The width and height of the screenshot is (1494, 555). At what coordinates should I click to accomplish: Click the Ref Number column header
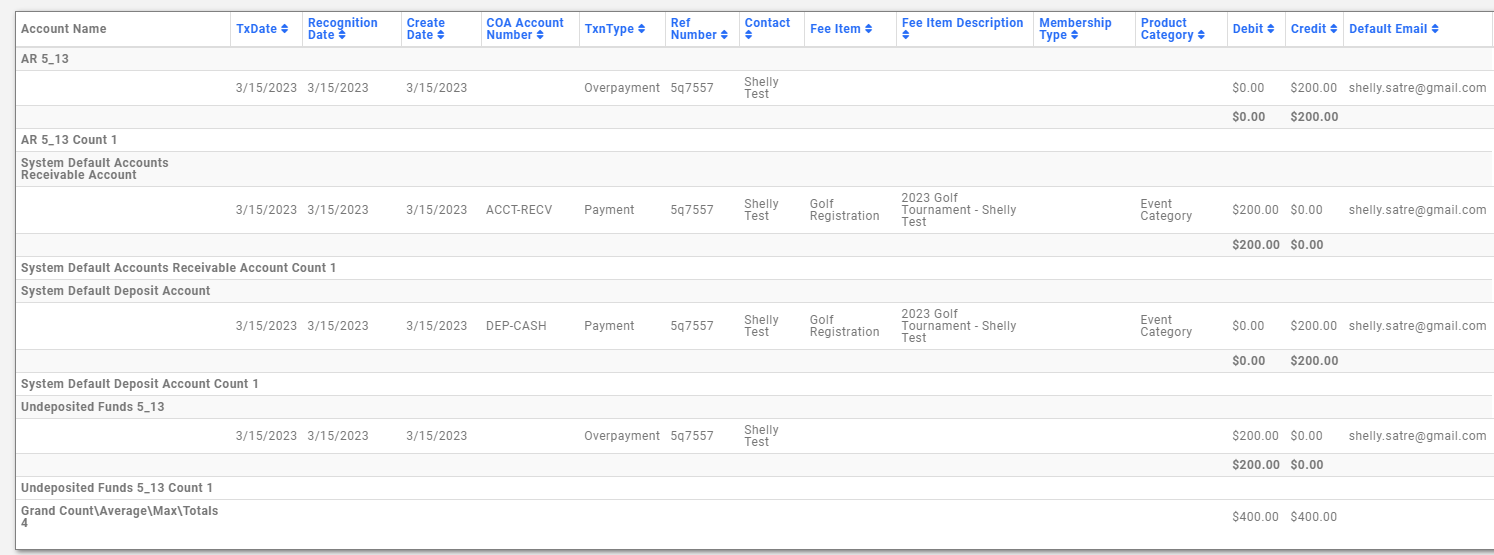[x=694, y=29]
